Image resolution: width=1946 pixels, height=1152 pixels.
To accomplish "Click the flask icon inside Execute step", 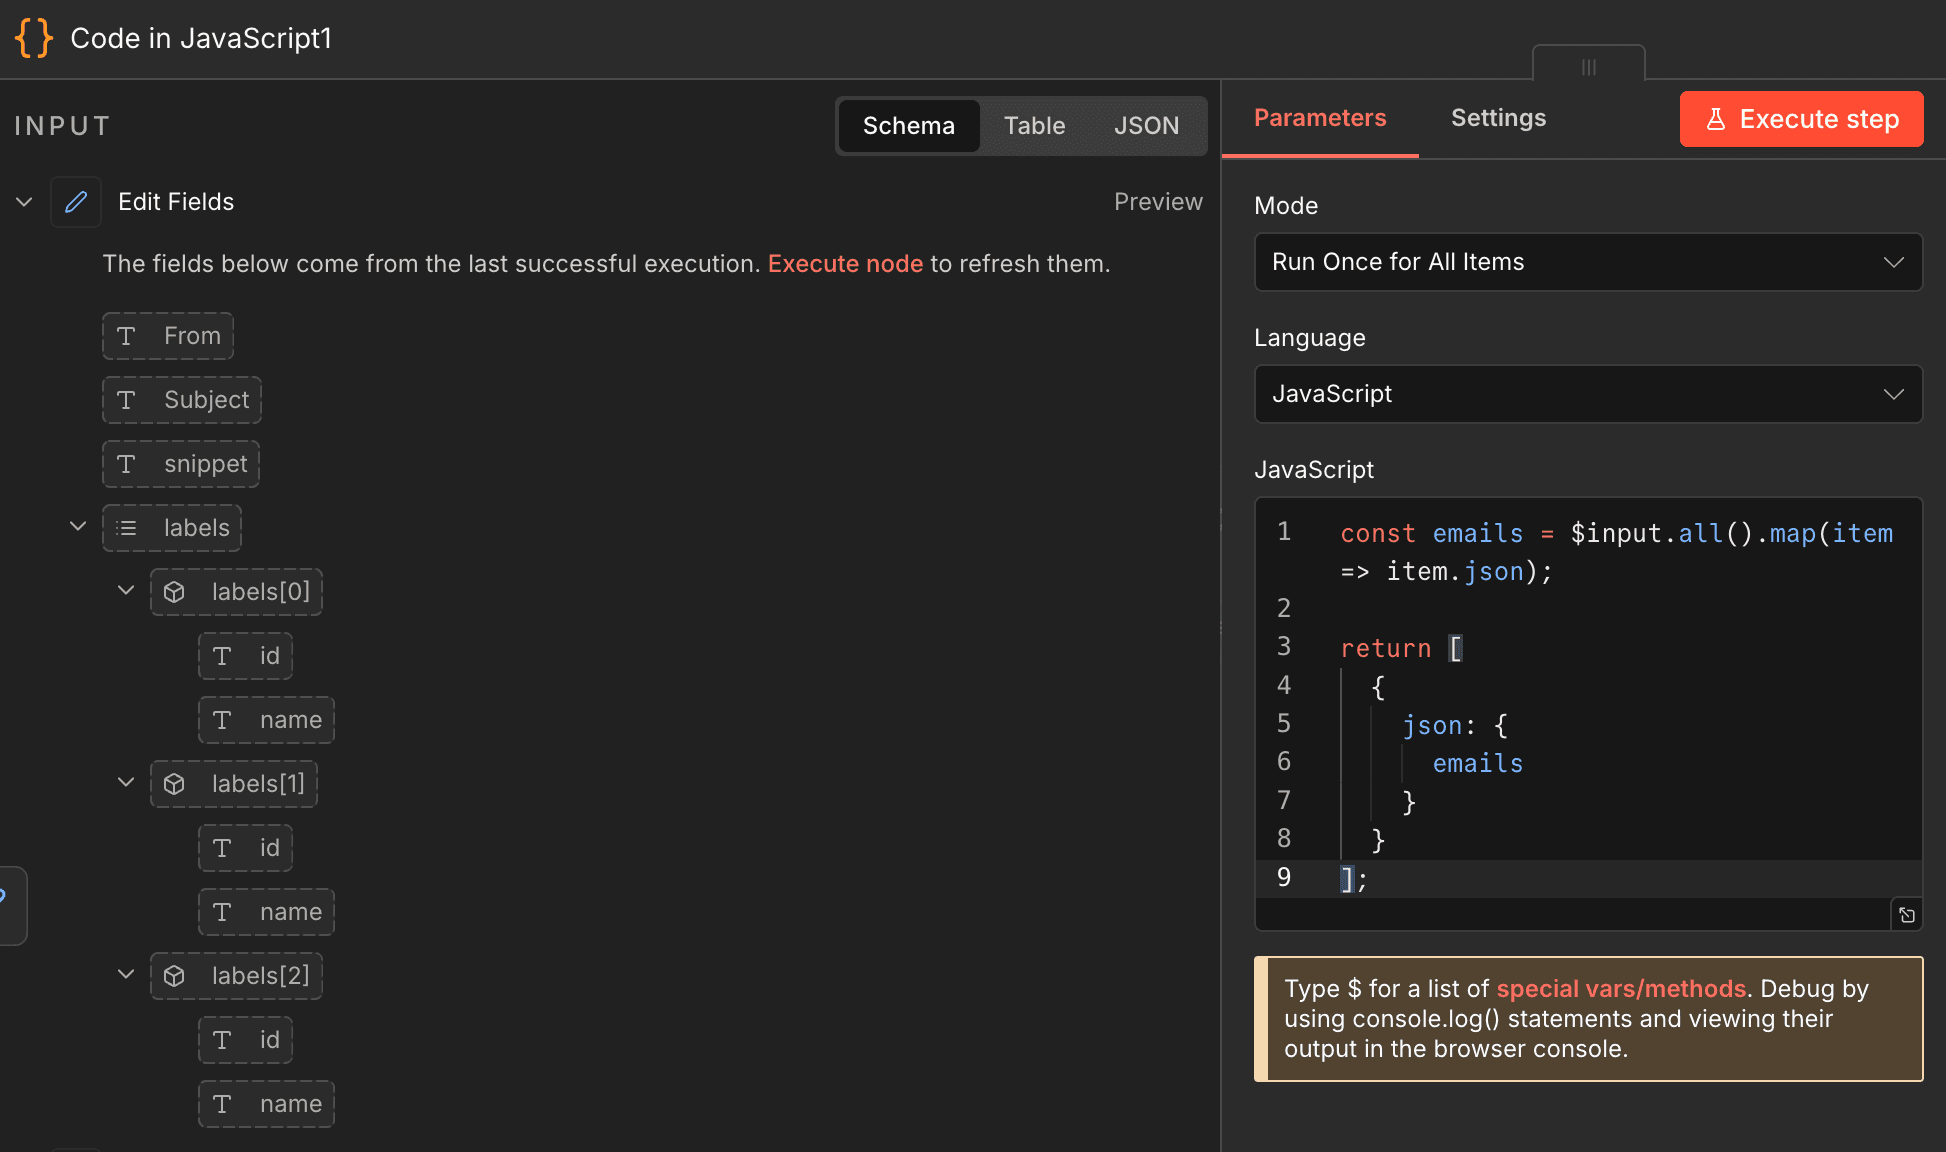I will pyautogui.click(x=1717, y=119).
